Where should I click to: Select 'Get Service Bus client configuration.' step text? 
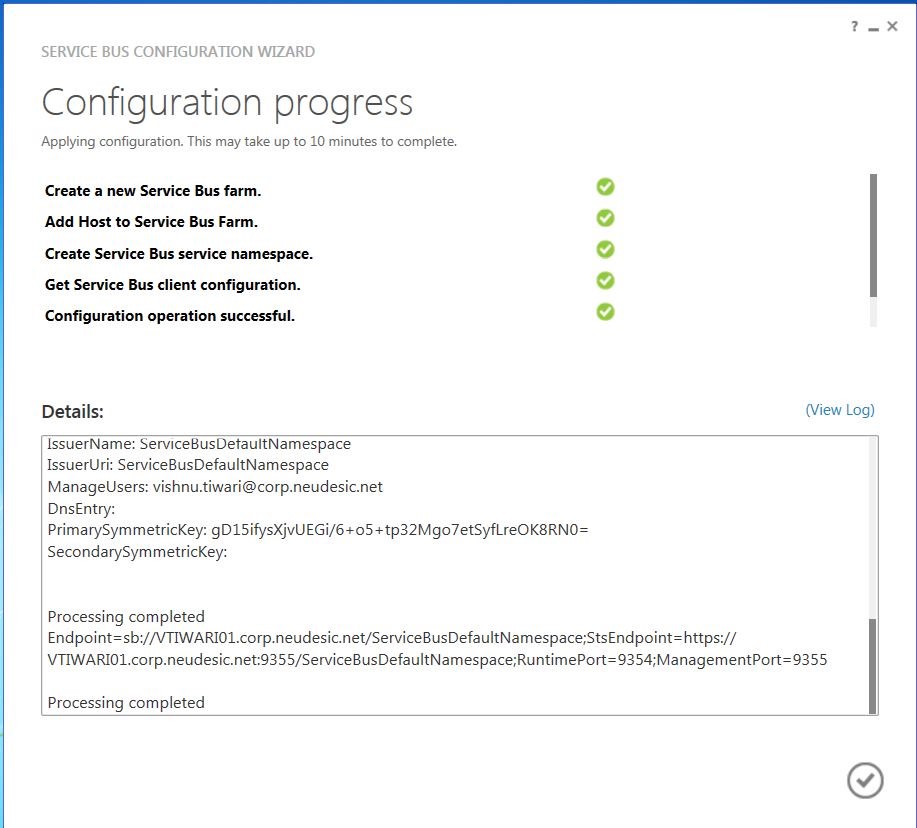point(173,285)
